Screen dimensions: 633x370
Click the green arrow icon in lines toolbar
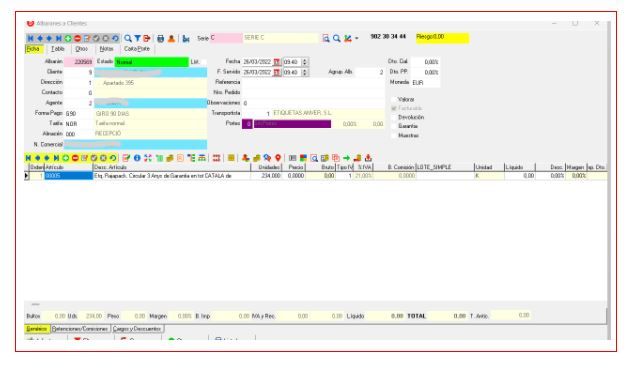click(346, 158)
